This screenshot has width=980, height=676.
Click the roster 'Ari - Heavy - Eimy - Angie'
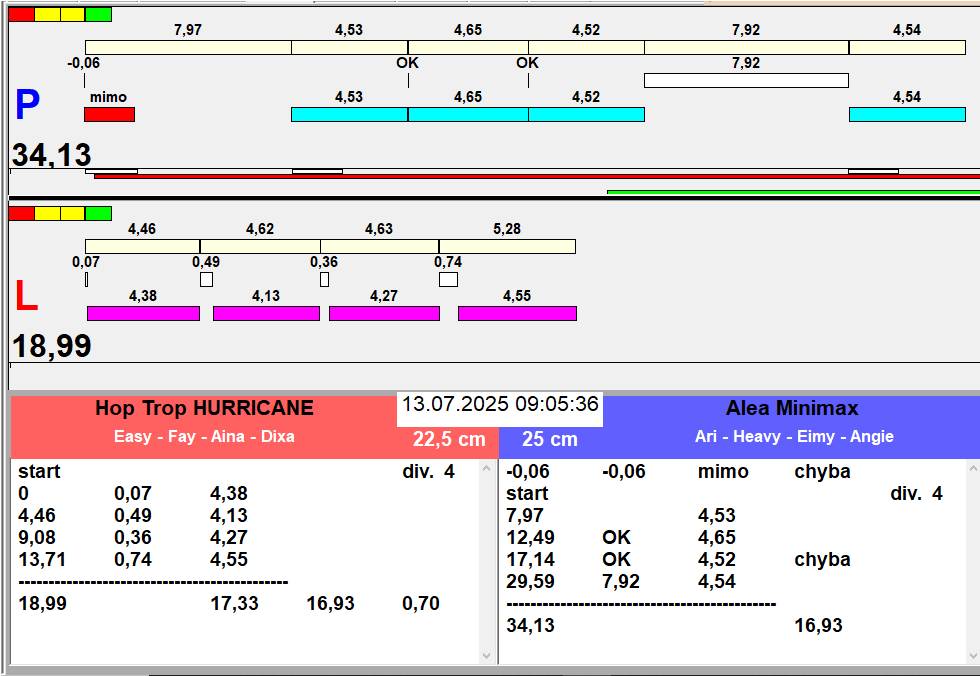794,436
